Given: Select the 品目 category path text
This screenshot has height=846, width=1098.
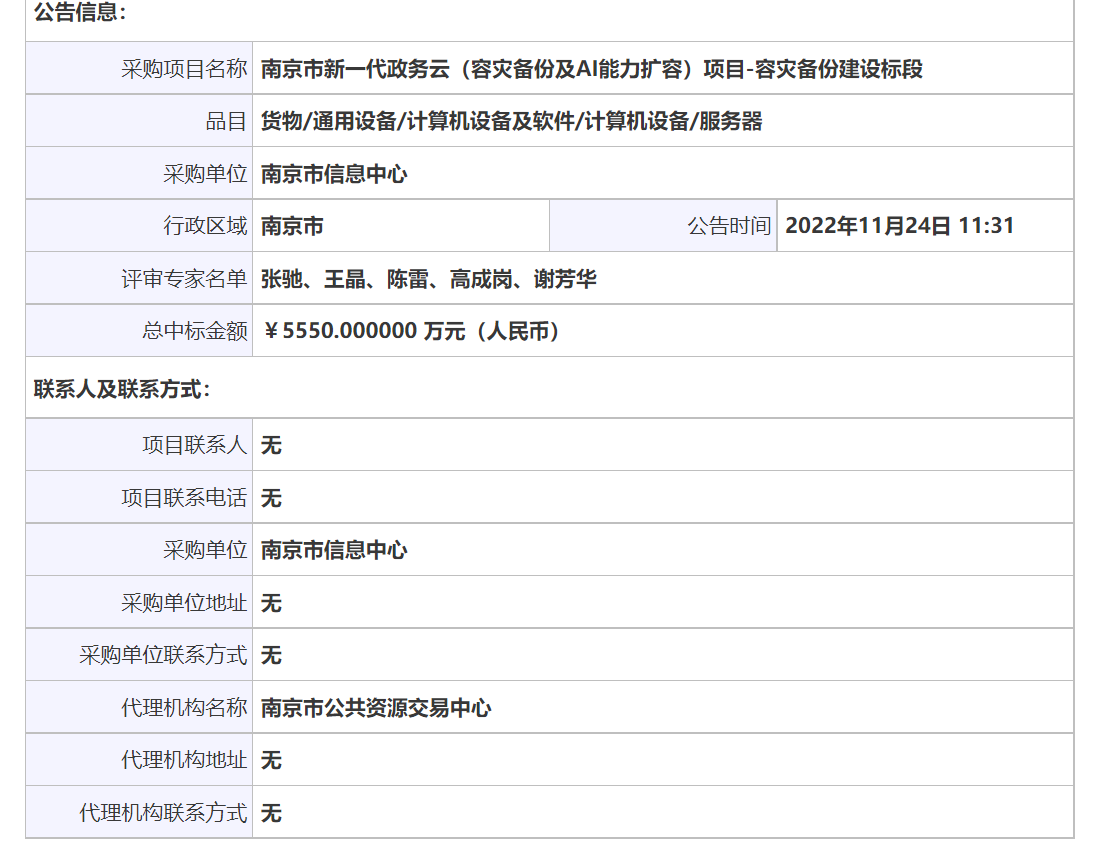Looking at the screenshot, I should [x=511, y=121].
